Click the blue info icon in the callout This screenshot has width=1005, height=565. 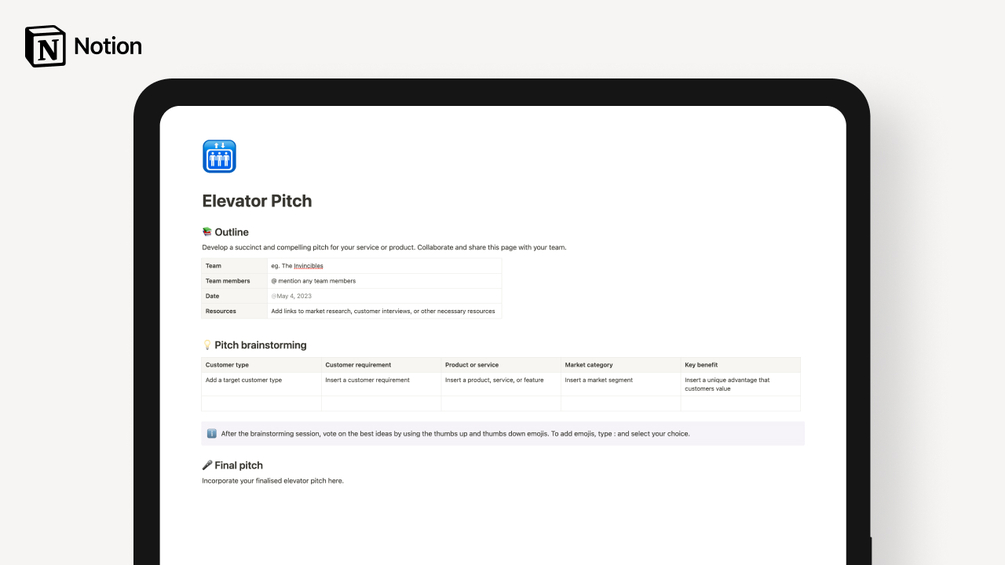tap(212, 434)
